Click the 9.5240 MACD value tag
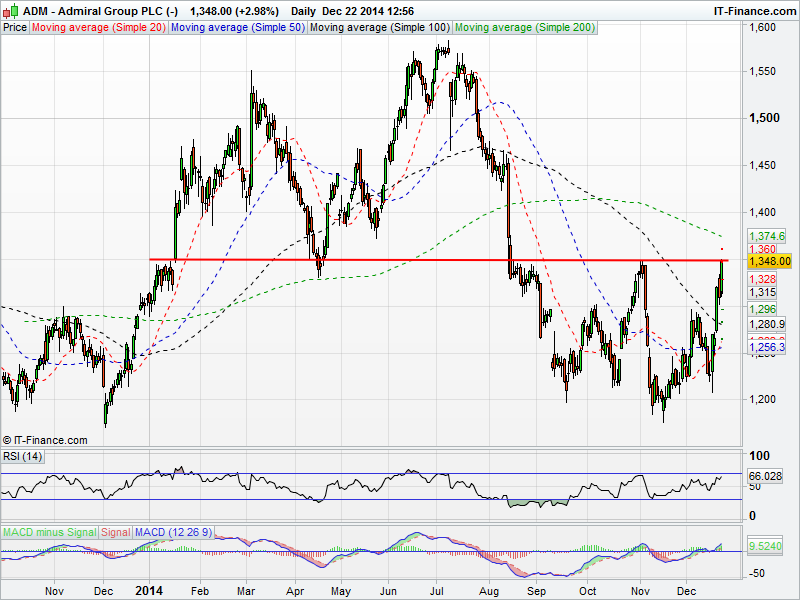 766,547
